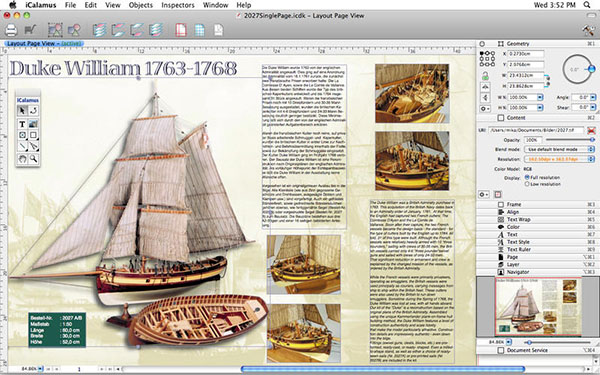Choose the hand pan tool
This screenshot has width=600, height=375.
tap(22, 159)
